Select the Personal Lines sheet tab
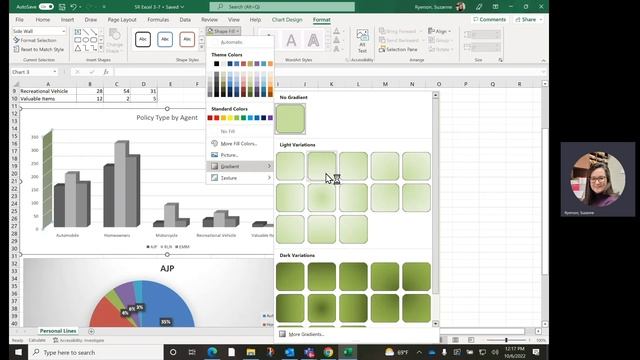The width and height of the screenshot is (640, 360). click(58, 331)
